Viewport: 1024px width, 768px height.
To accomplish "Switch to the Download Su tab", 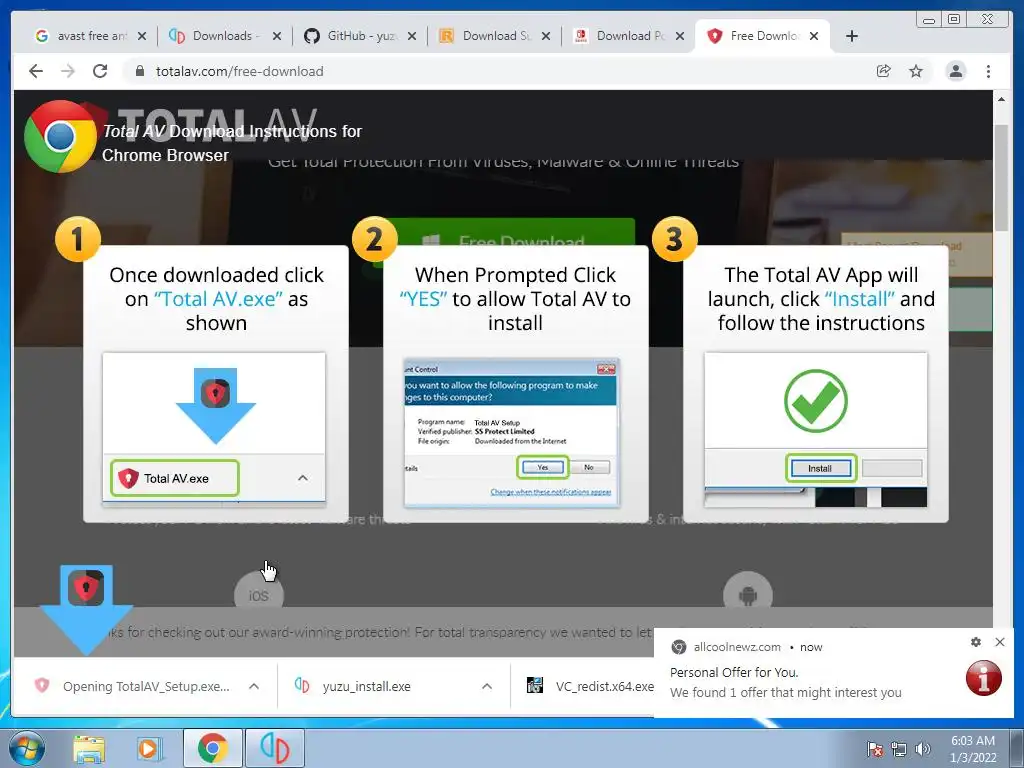I will (493, 36).
